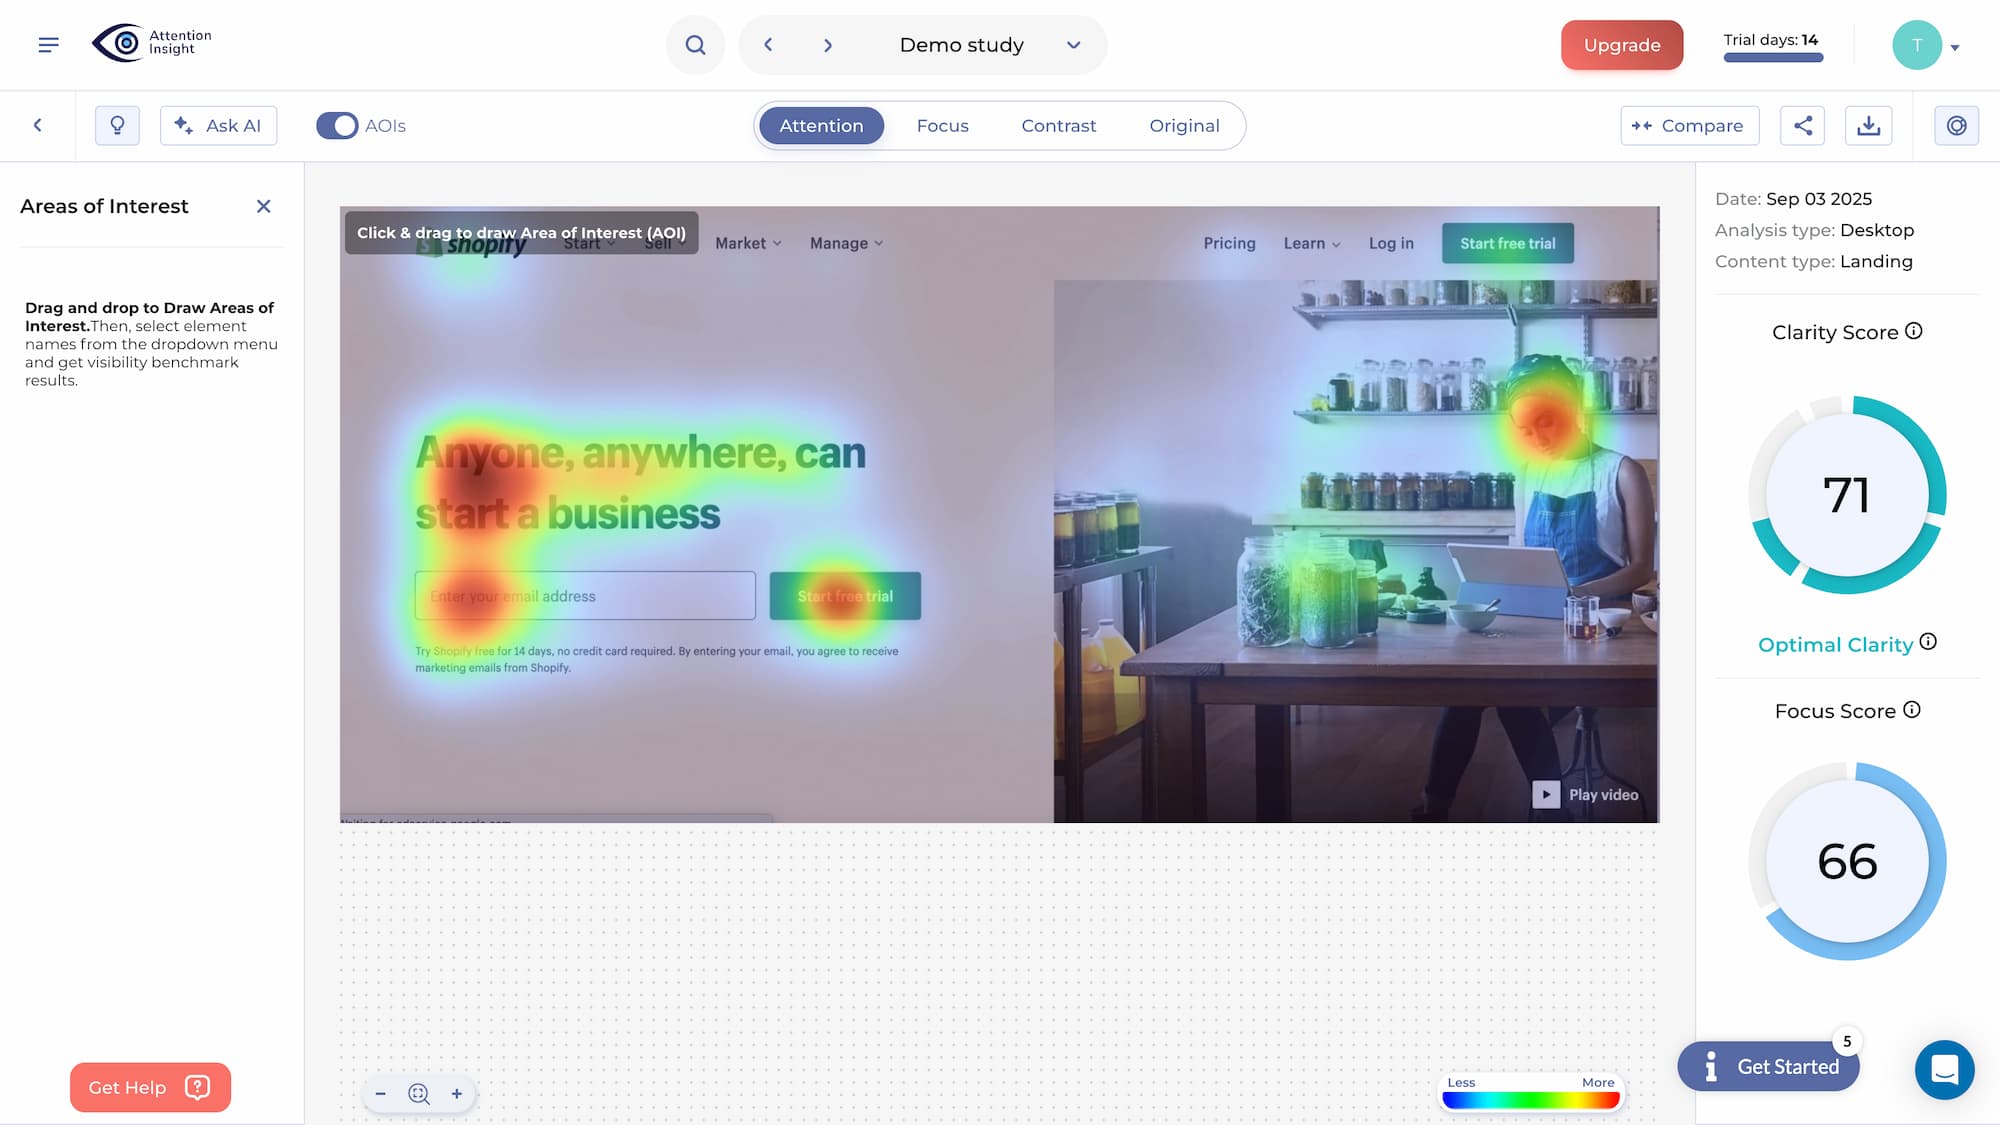Image resolution: width=2000 pixels, height=1125 pixels.
Task: Open Ask AI assistant
Action: point(218,126)
